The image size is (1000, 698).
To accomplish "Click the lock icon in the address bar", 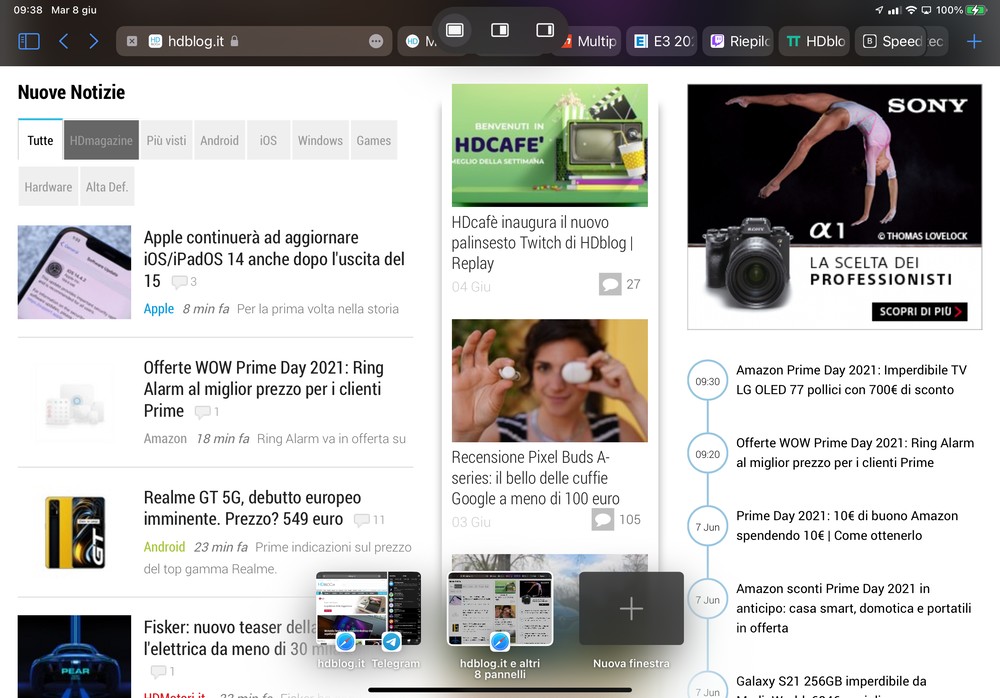I will click(x=235, y=41).
